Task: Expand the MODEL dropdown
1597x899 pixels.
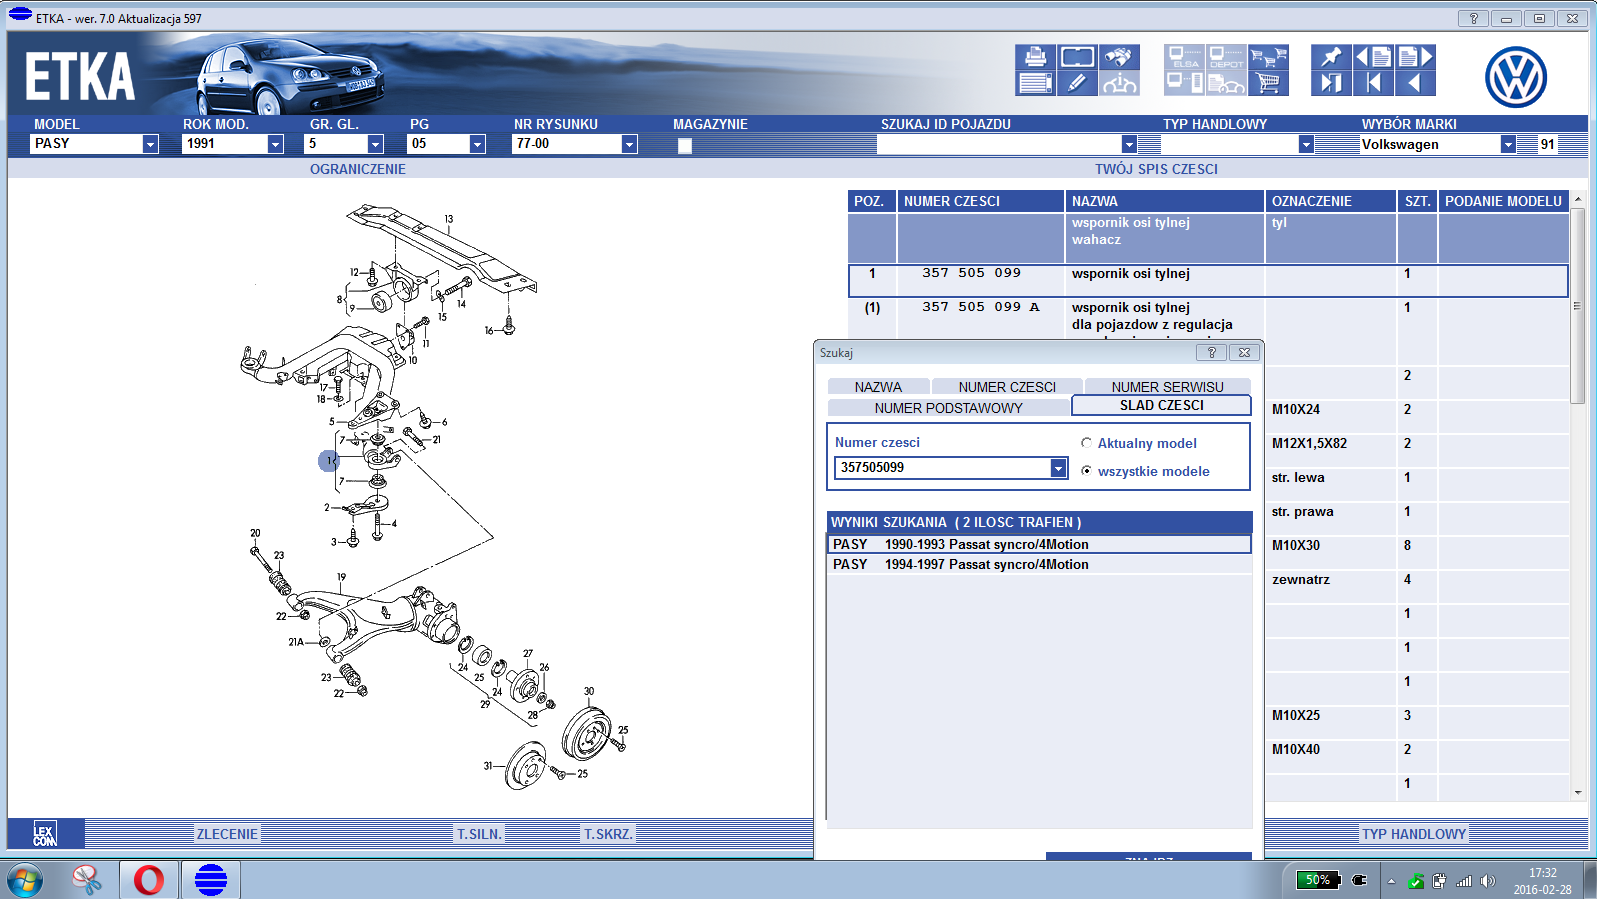Action: 150,144
